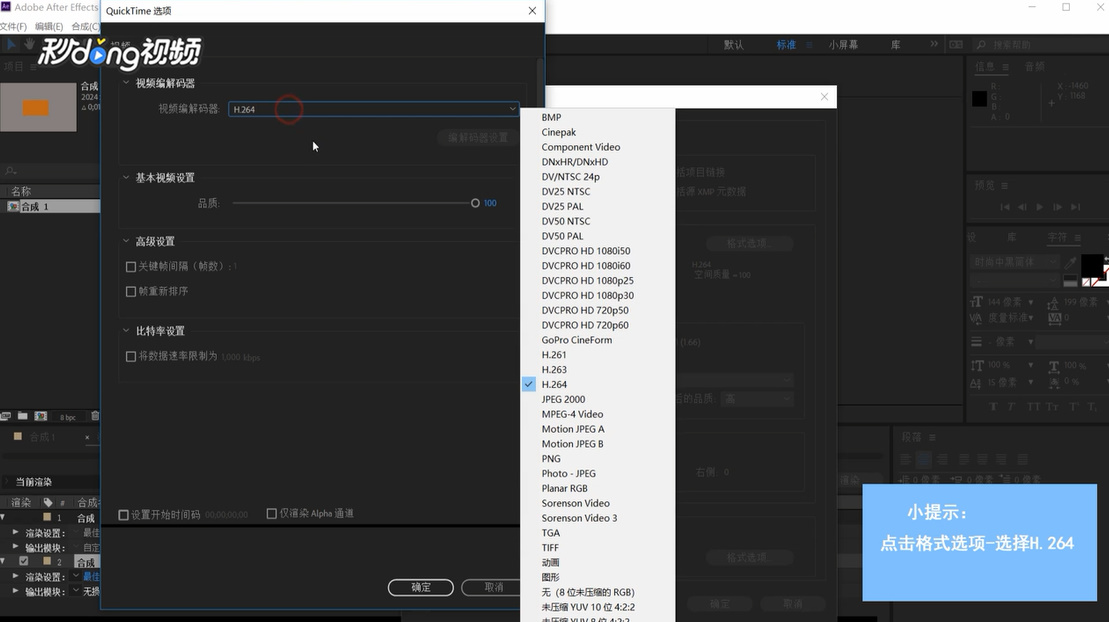Select the Selection arrow tool
Screen dimensions: 1109x622
tap(11, 44)
